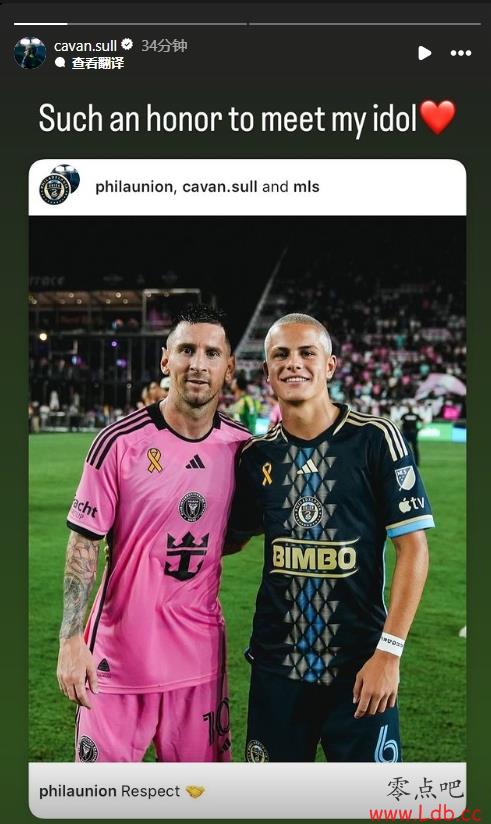Click the handshake emoji in caption

tap(195, 791)
